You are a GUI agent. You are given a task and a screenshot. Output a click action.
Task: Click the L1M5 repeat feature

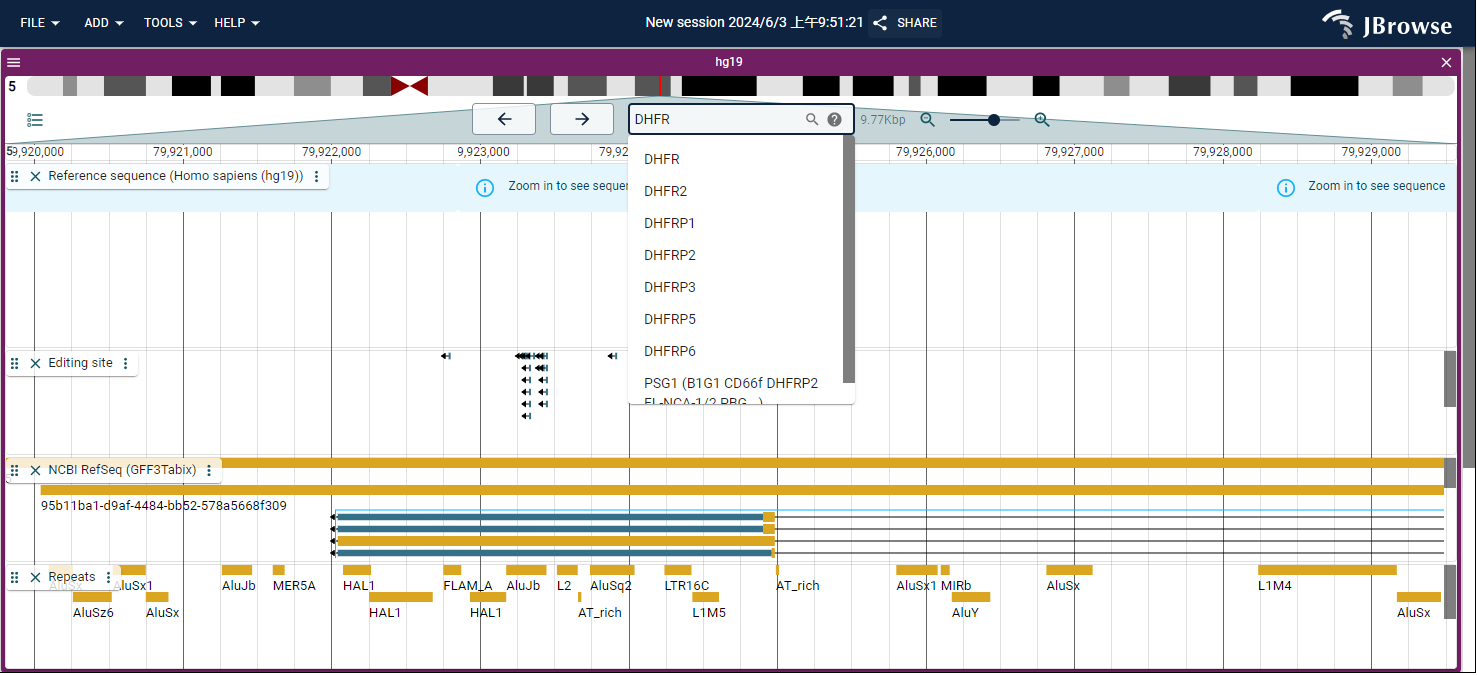pyautogui.click(x=705, y=597)
